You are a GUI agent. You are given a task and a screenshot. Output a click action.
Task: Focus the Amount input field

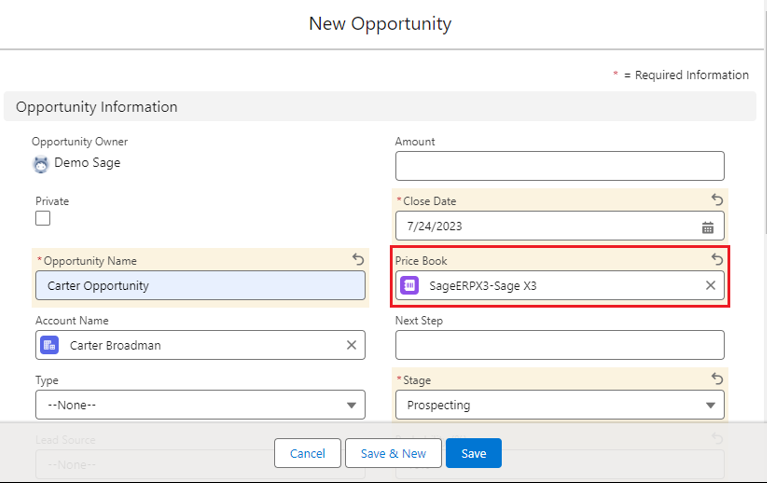click(x=559, y=166)
